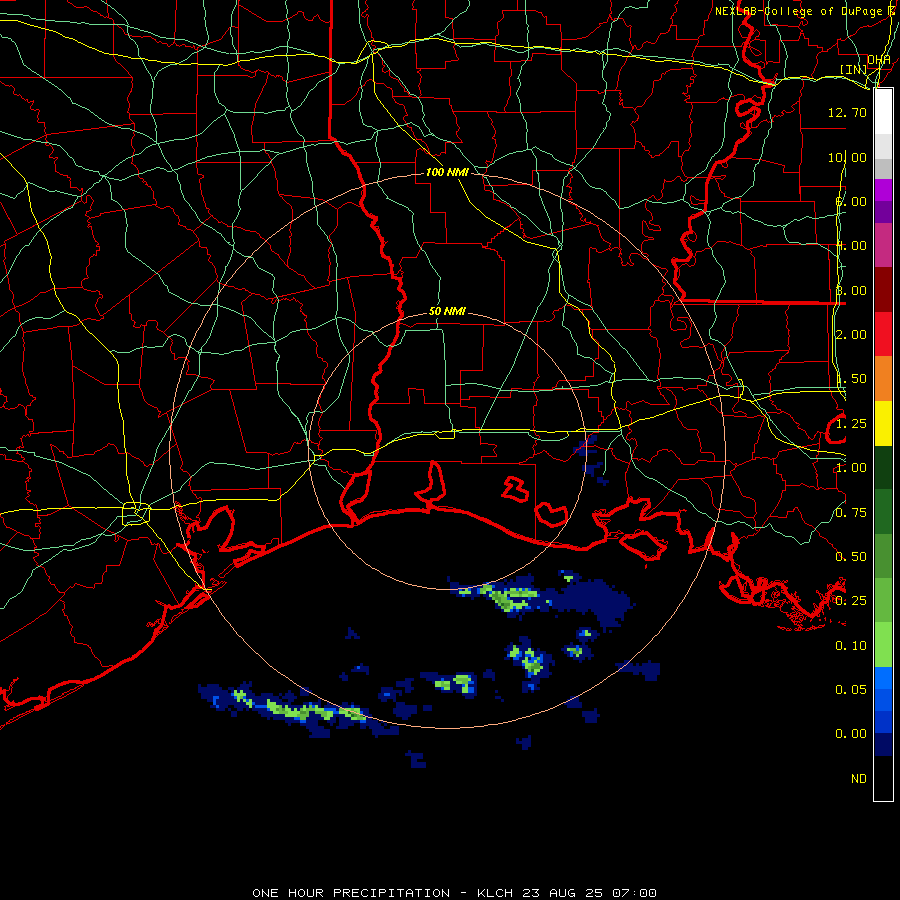Click the 50 NMI range ring label
This screenshot has height=900, width=900.
tap(447, 311)
